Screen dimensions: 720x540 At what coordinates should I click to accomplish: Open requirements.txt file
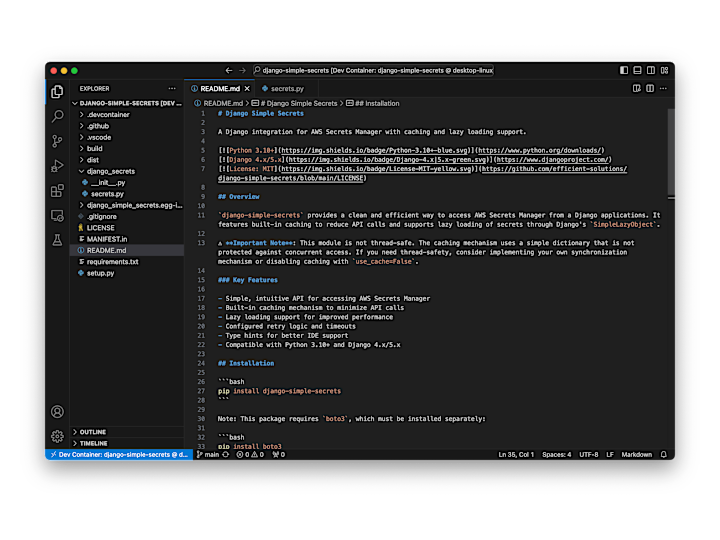(x=127, y=262)
